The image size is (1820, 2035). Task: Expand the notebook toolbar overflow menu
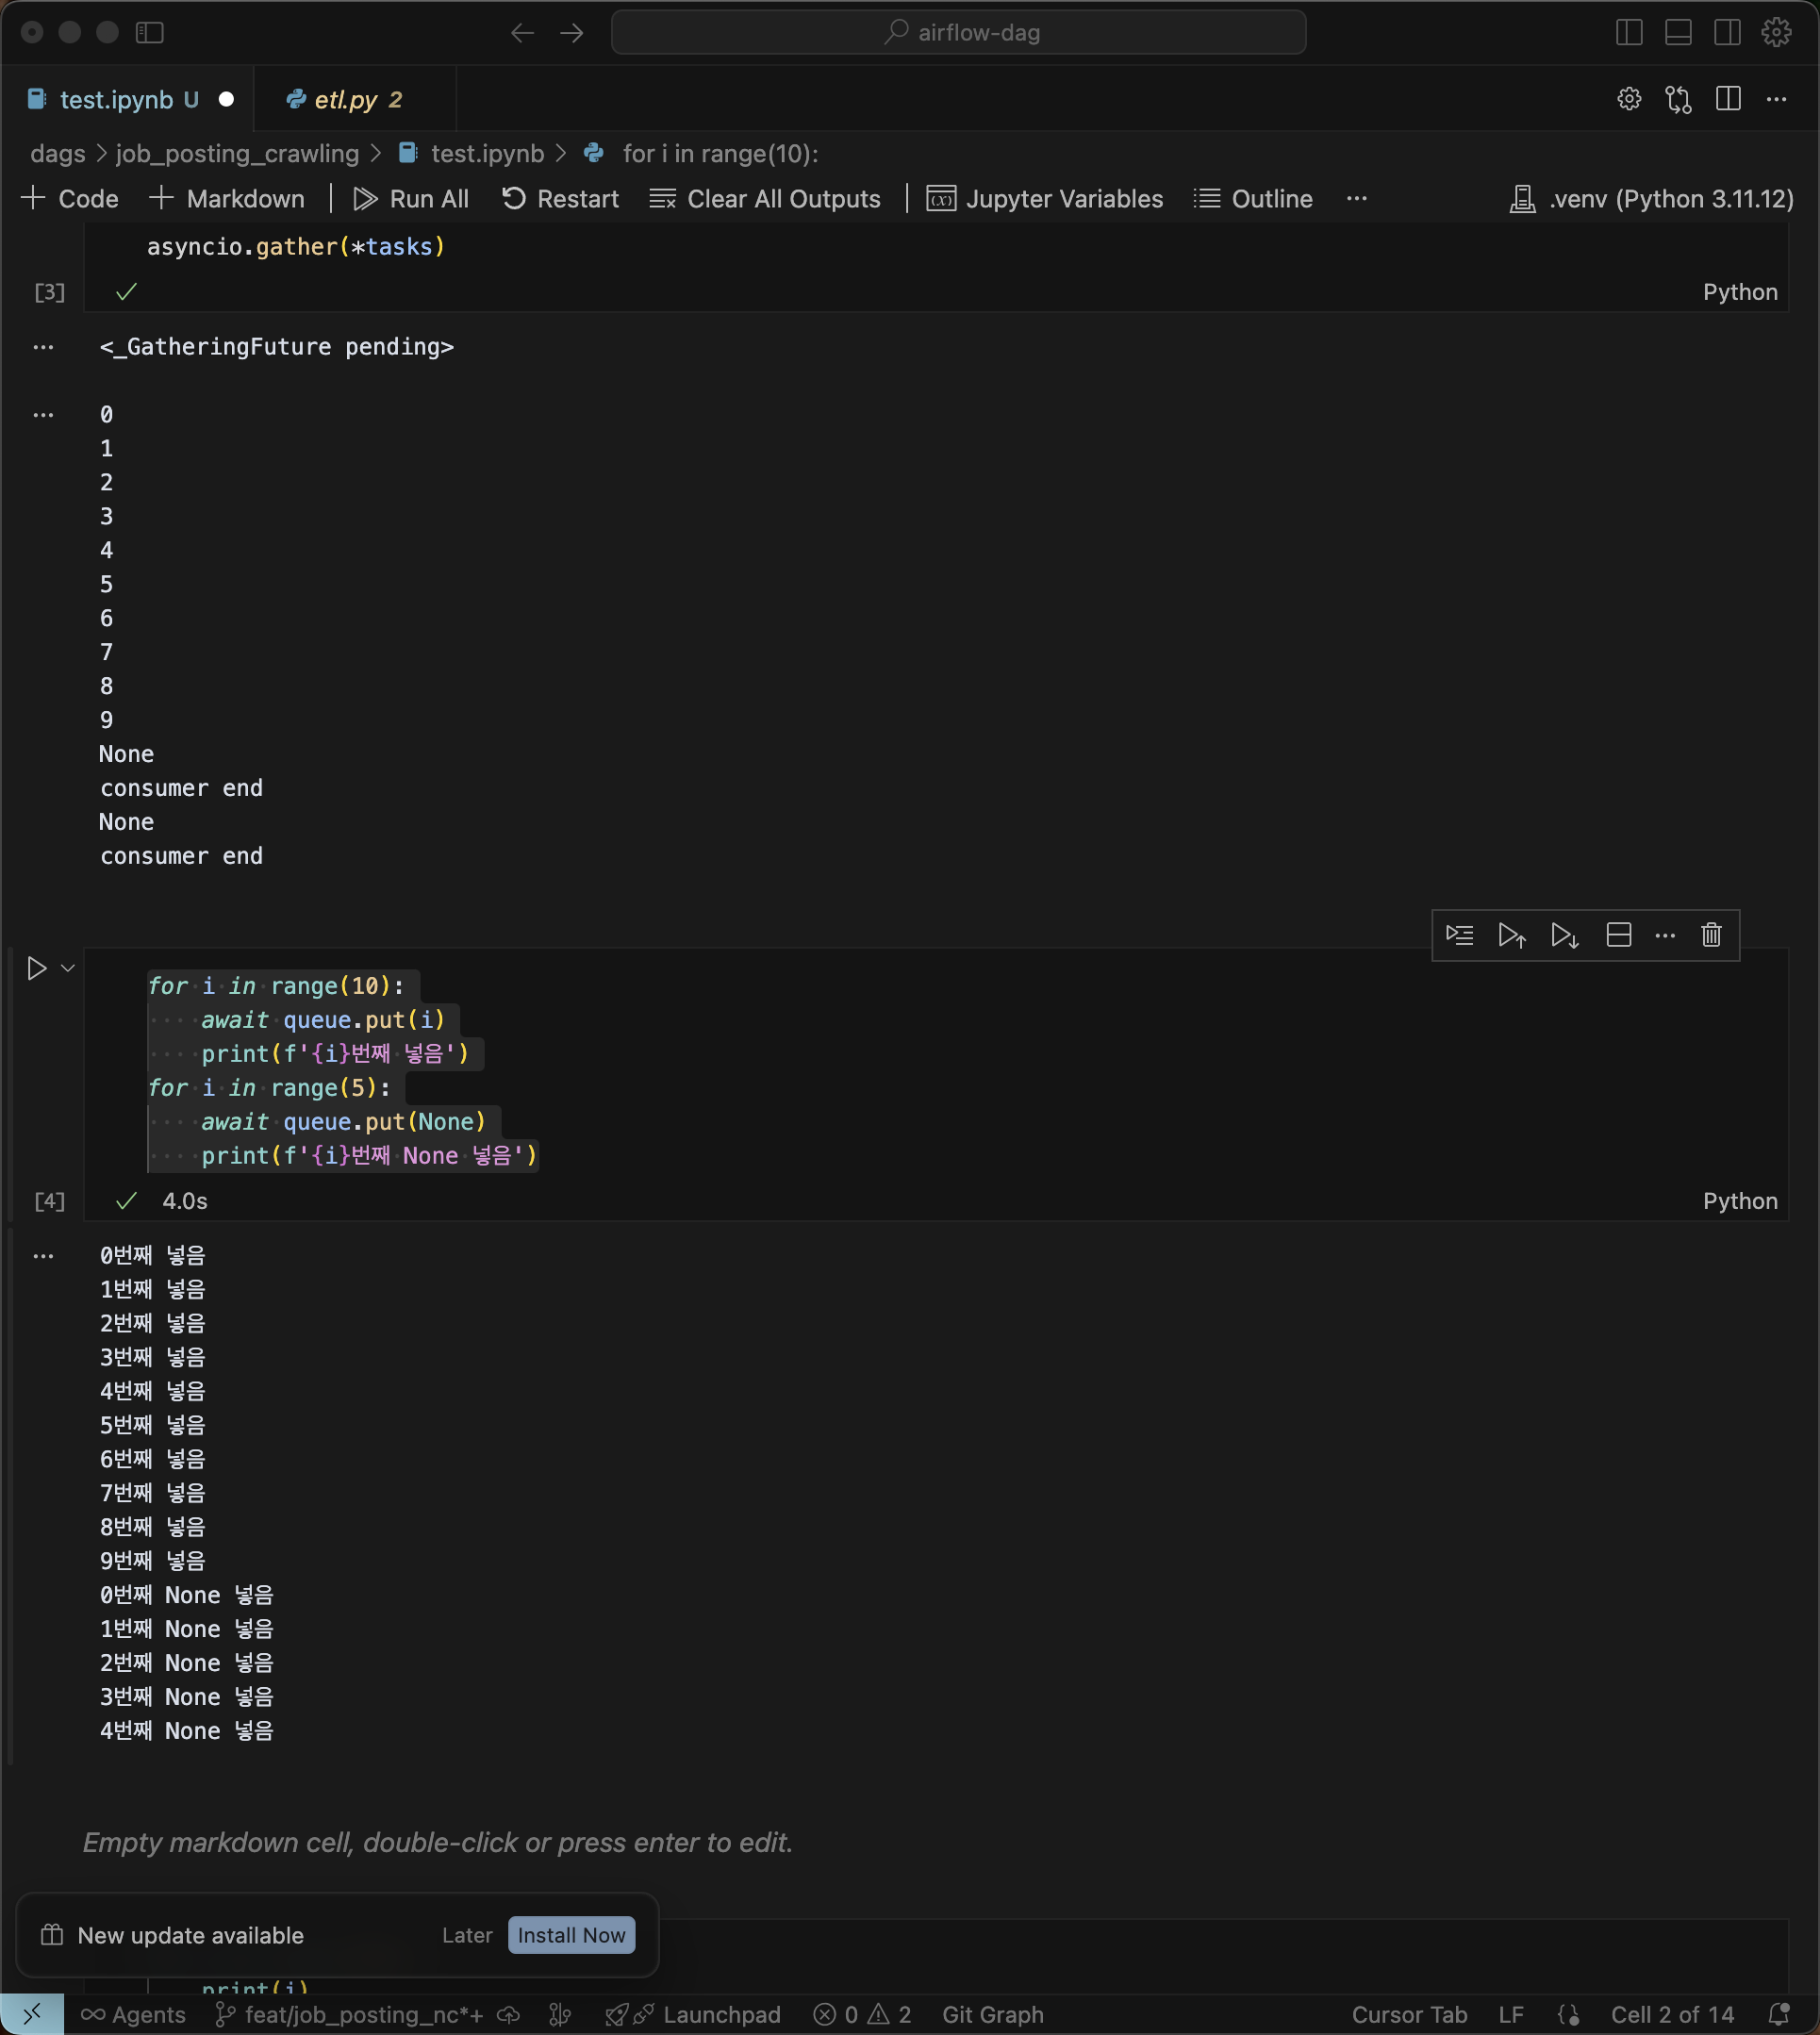[x=1356, y=199]
